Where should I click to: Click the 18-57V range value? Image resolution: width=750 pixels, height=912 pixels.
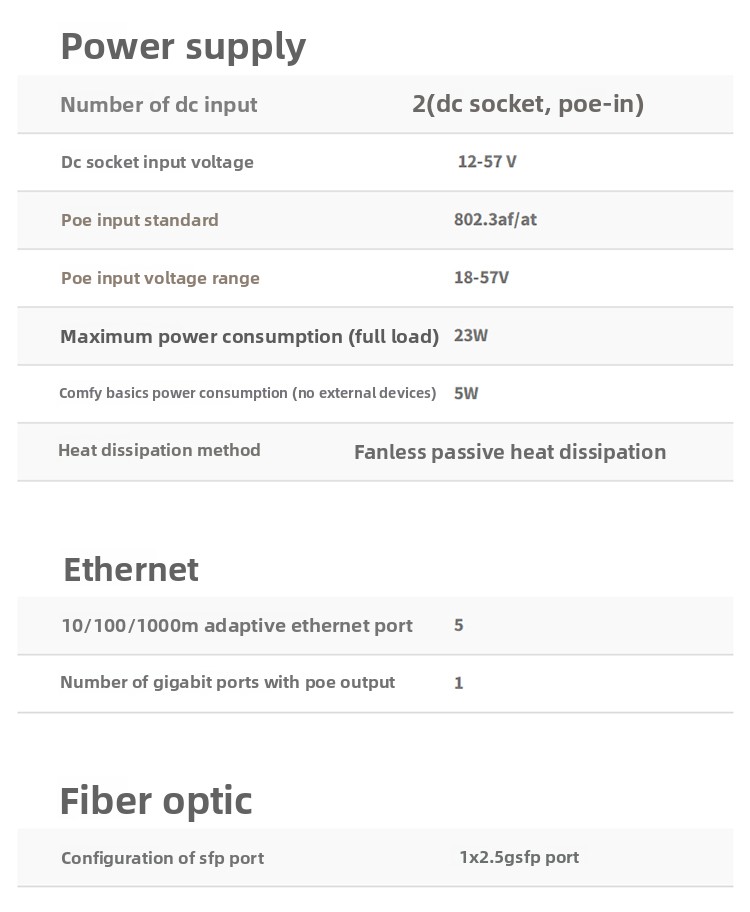click(x=481, y=277)
